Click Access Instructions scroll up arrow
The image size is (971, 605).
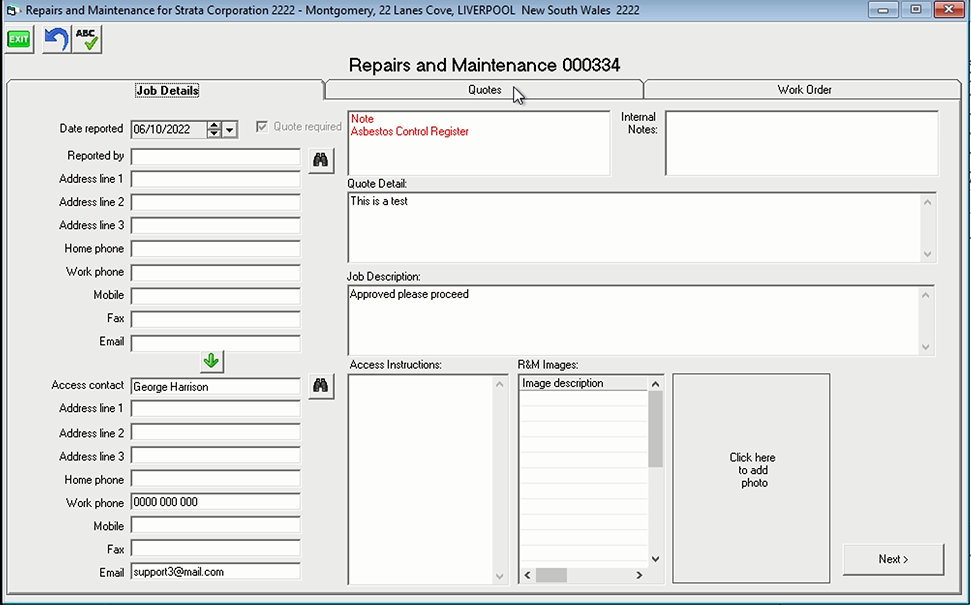tap(500, 385)
